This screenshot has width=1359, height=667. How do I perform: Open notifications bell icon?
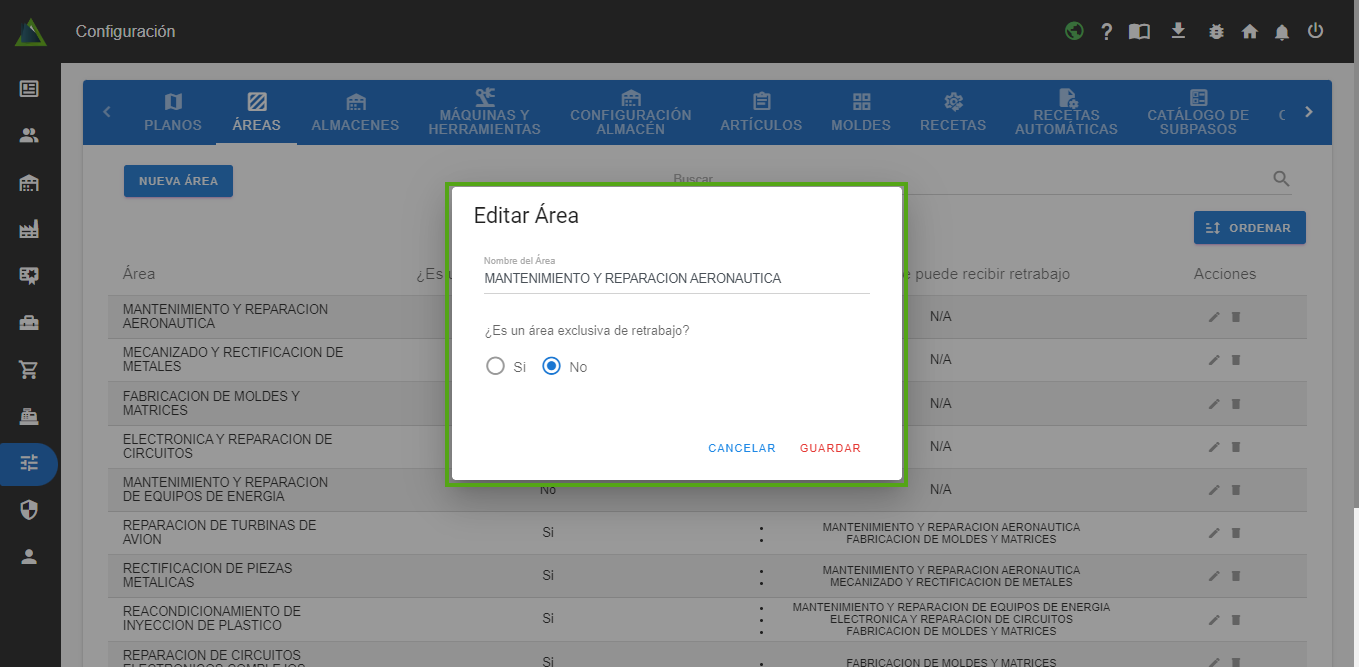point(1281,32)
